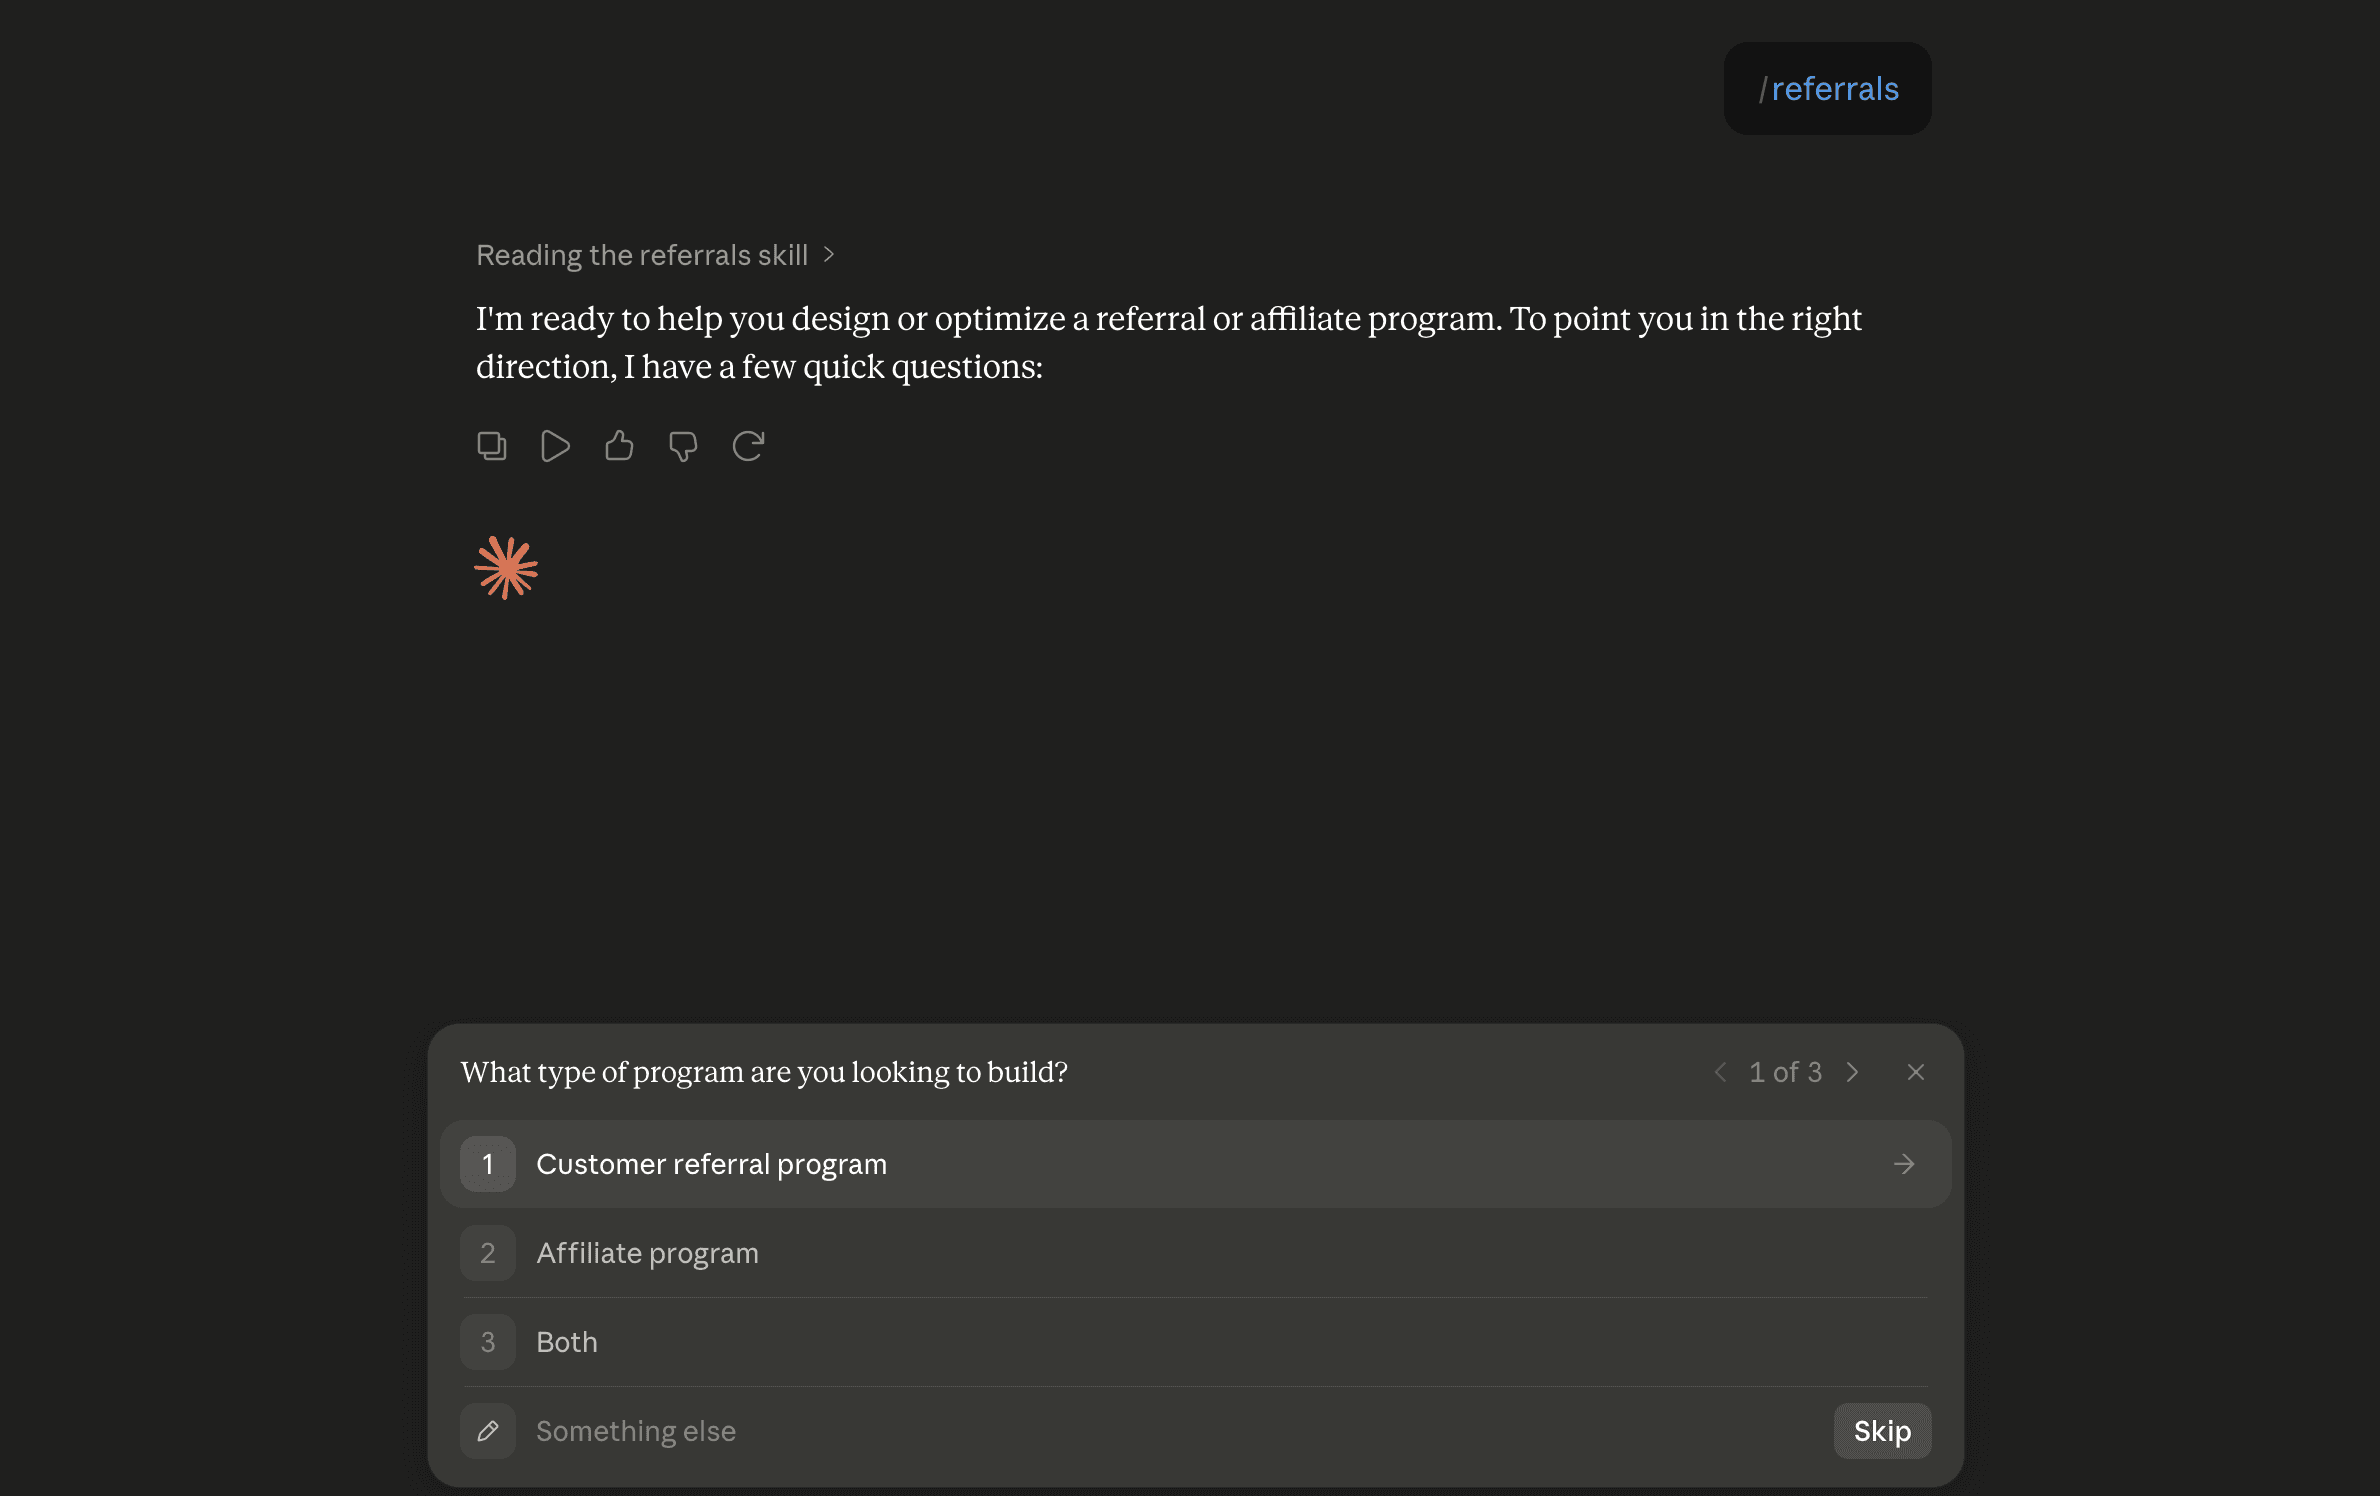Image resolution: width=2380 pixels, height=1496 pixels.
Task: Skip this question
Action: 1882,1431
